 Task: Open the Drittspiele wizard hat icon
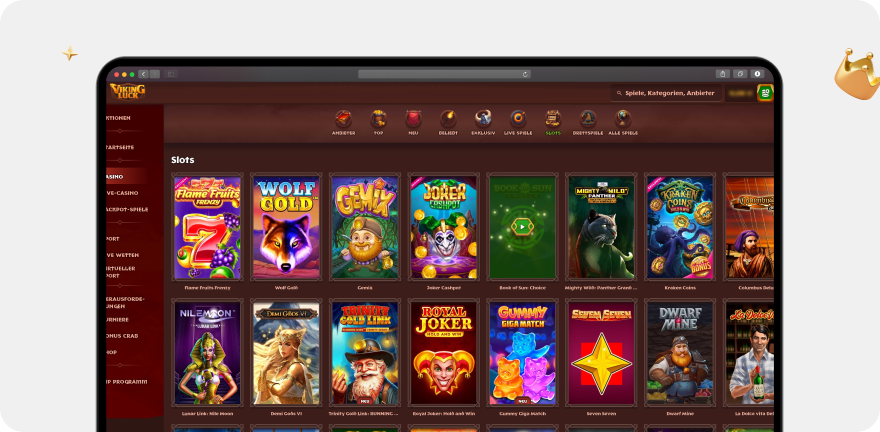tap(588, 120)
